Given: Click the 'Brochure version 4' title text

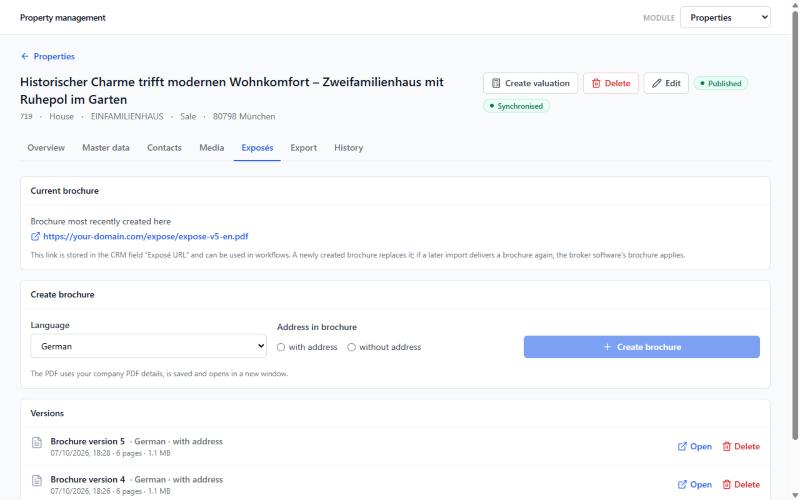Looking at the screenshot, I should [x=87, y=480].
